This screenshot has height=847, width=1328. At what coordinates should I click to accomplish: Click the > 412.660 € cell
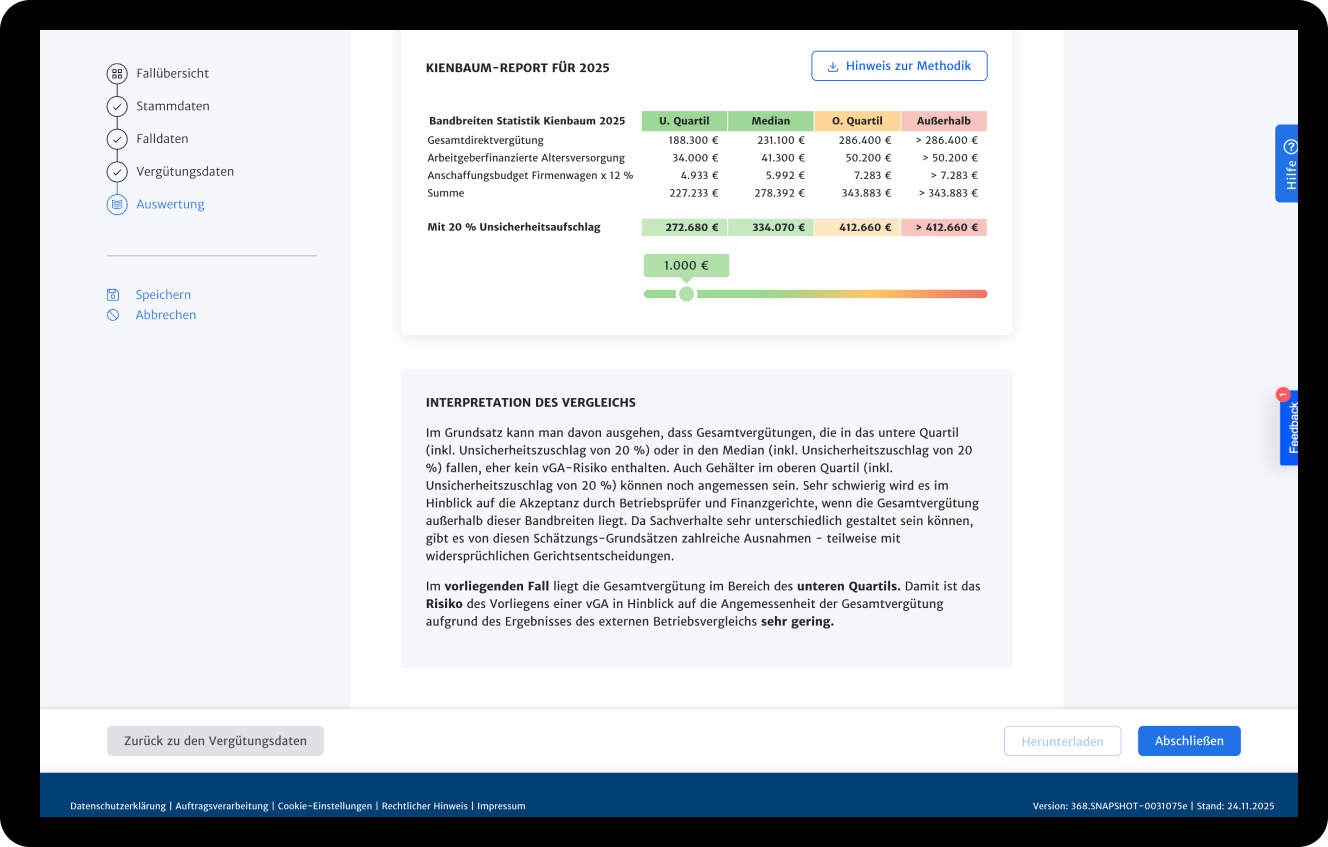[x=944, y=227]
